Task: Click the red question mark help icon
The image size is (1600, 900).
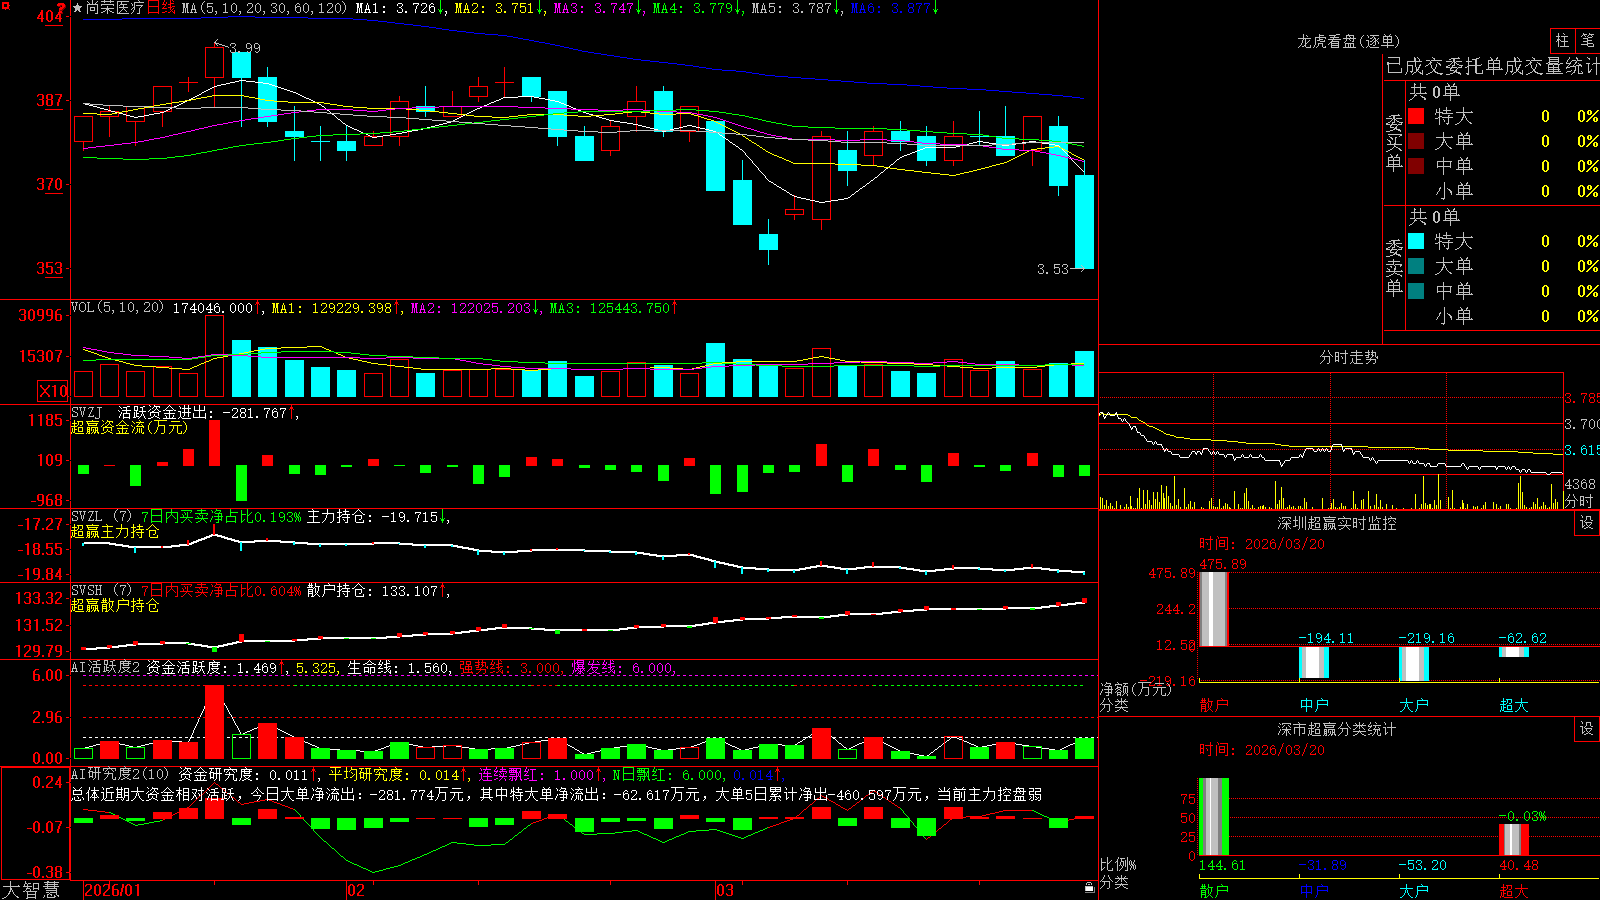Action: (61, 8)
